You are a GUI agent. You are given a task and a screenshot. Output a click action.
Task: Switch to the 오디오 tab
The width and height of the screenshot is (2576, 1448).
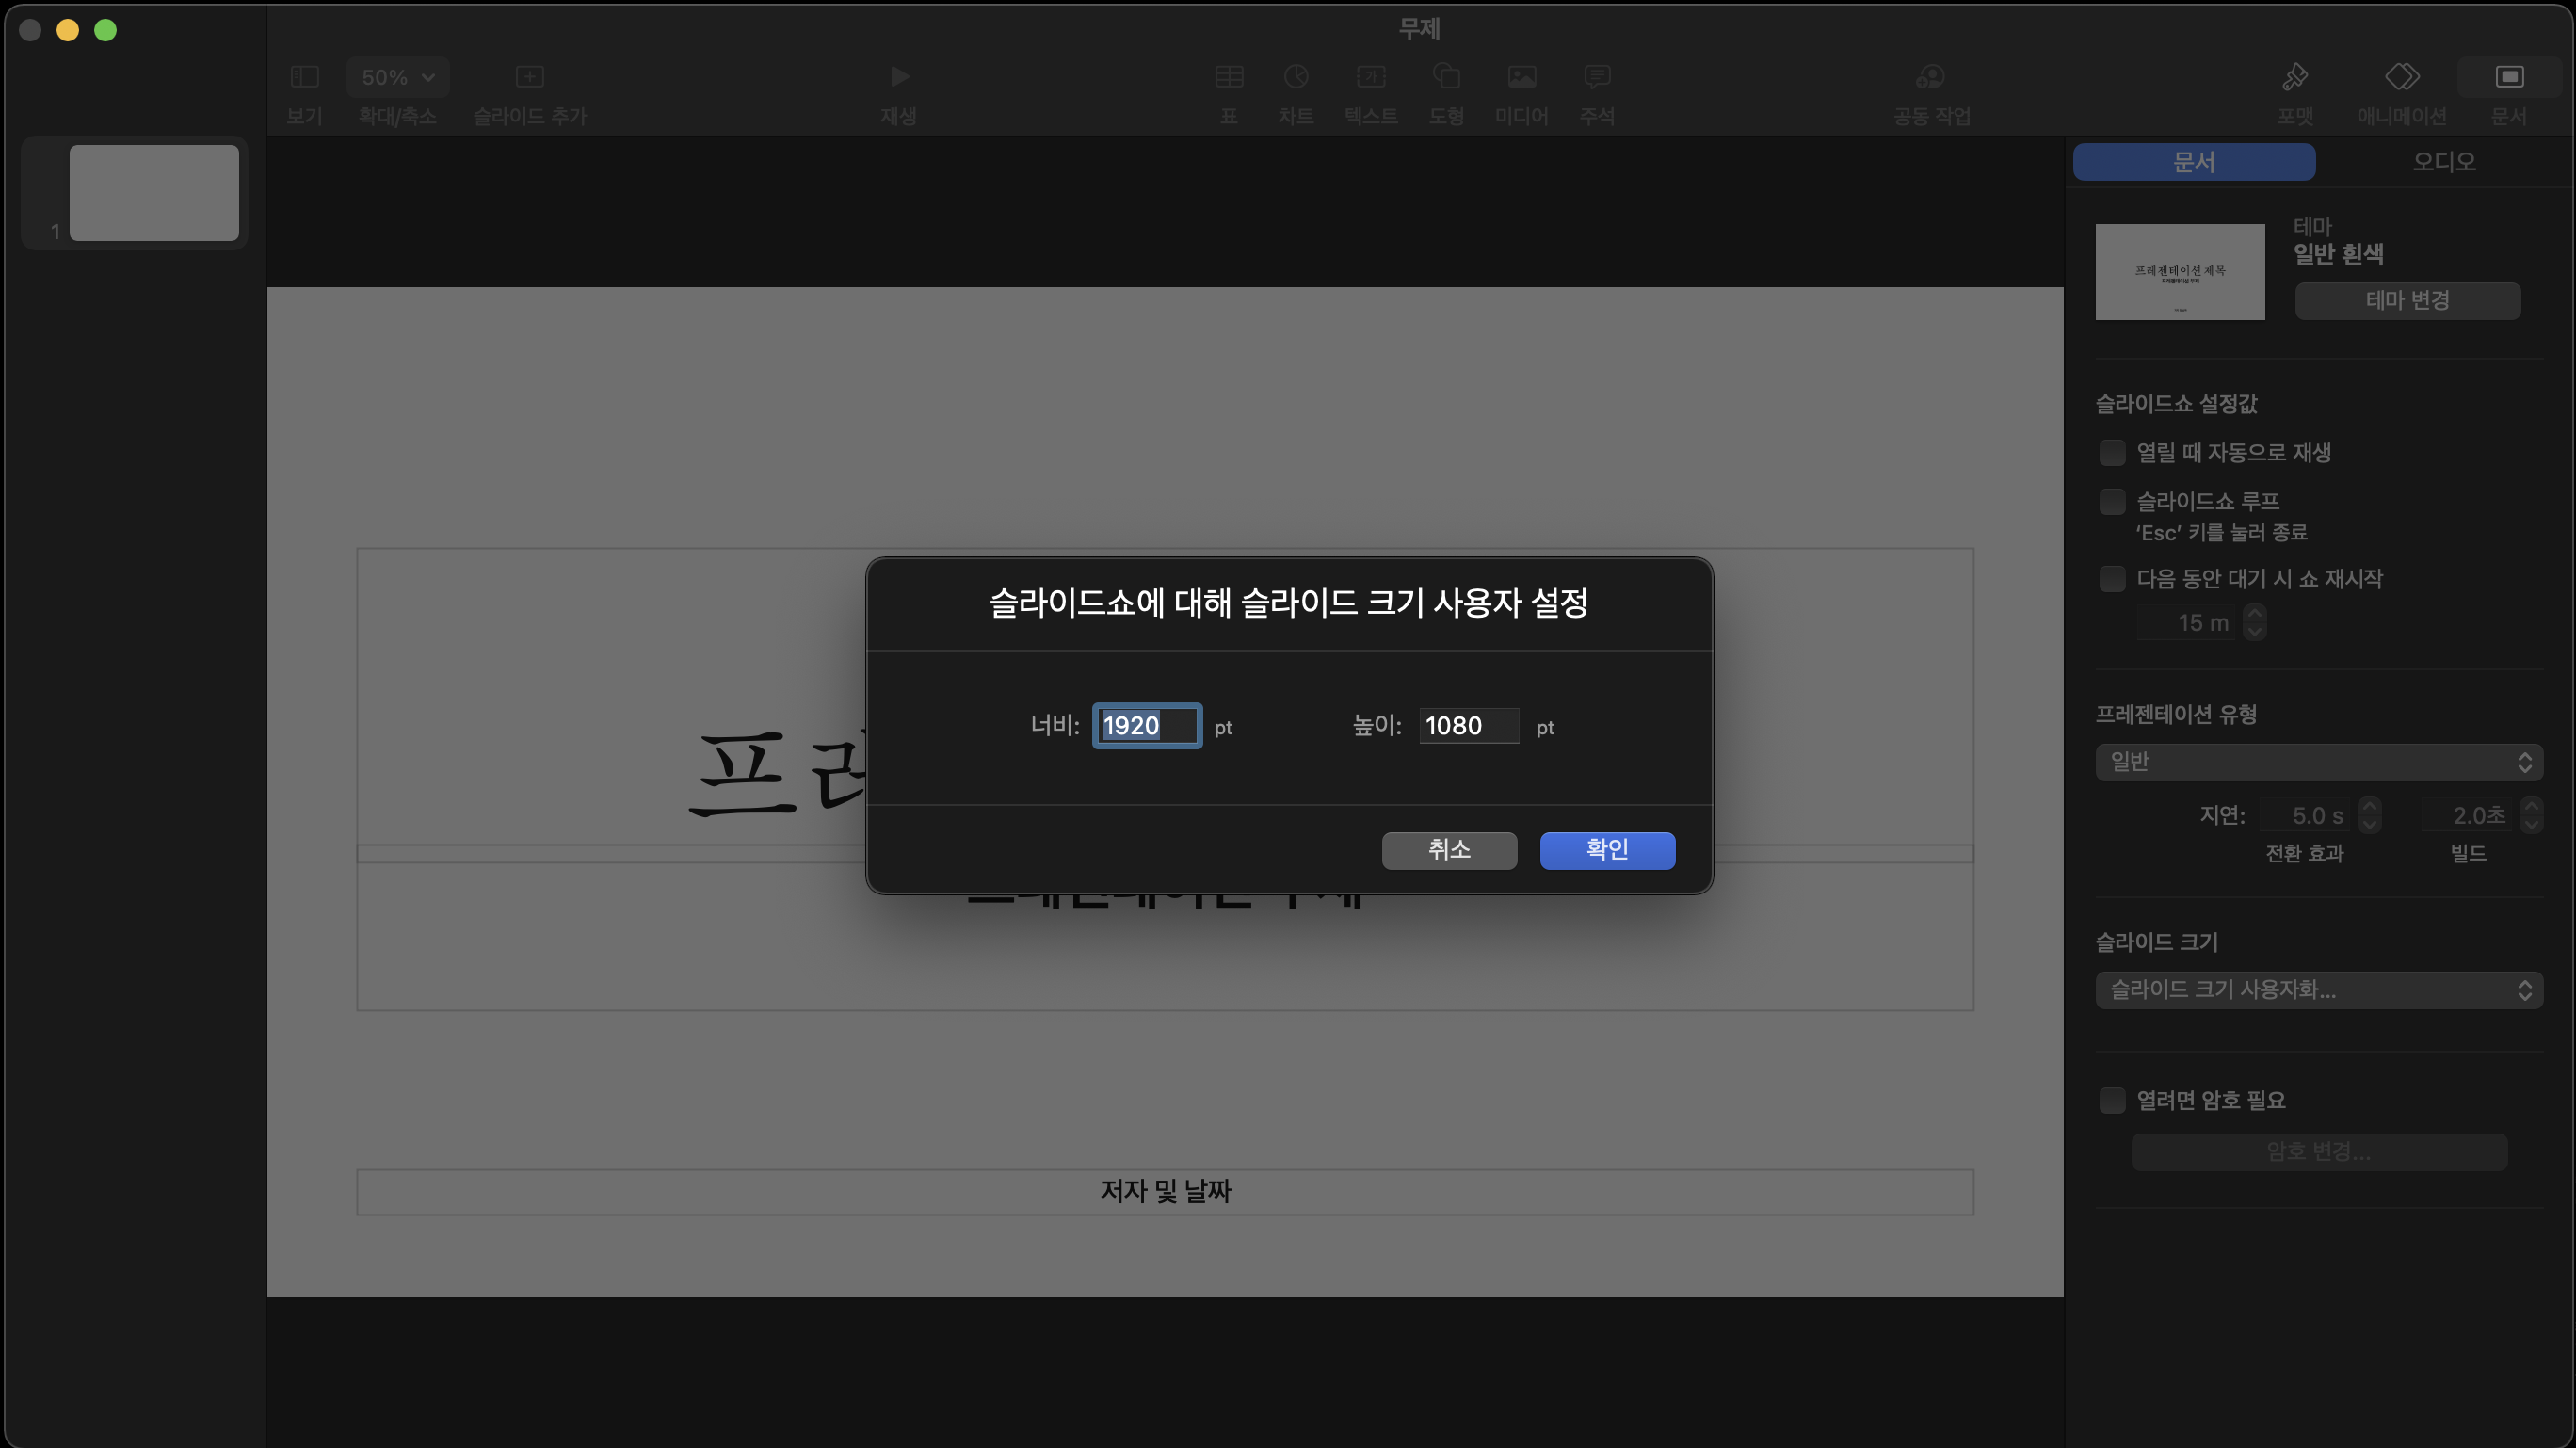(x=2443, y=162)
